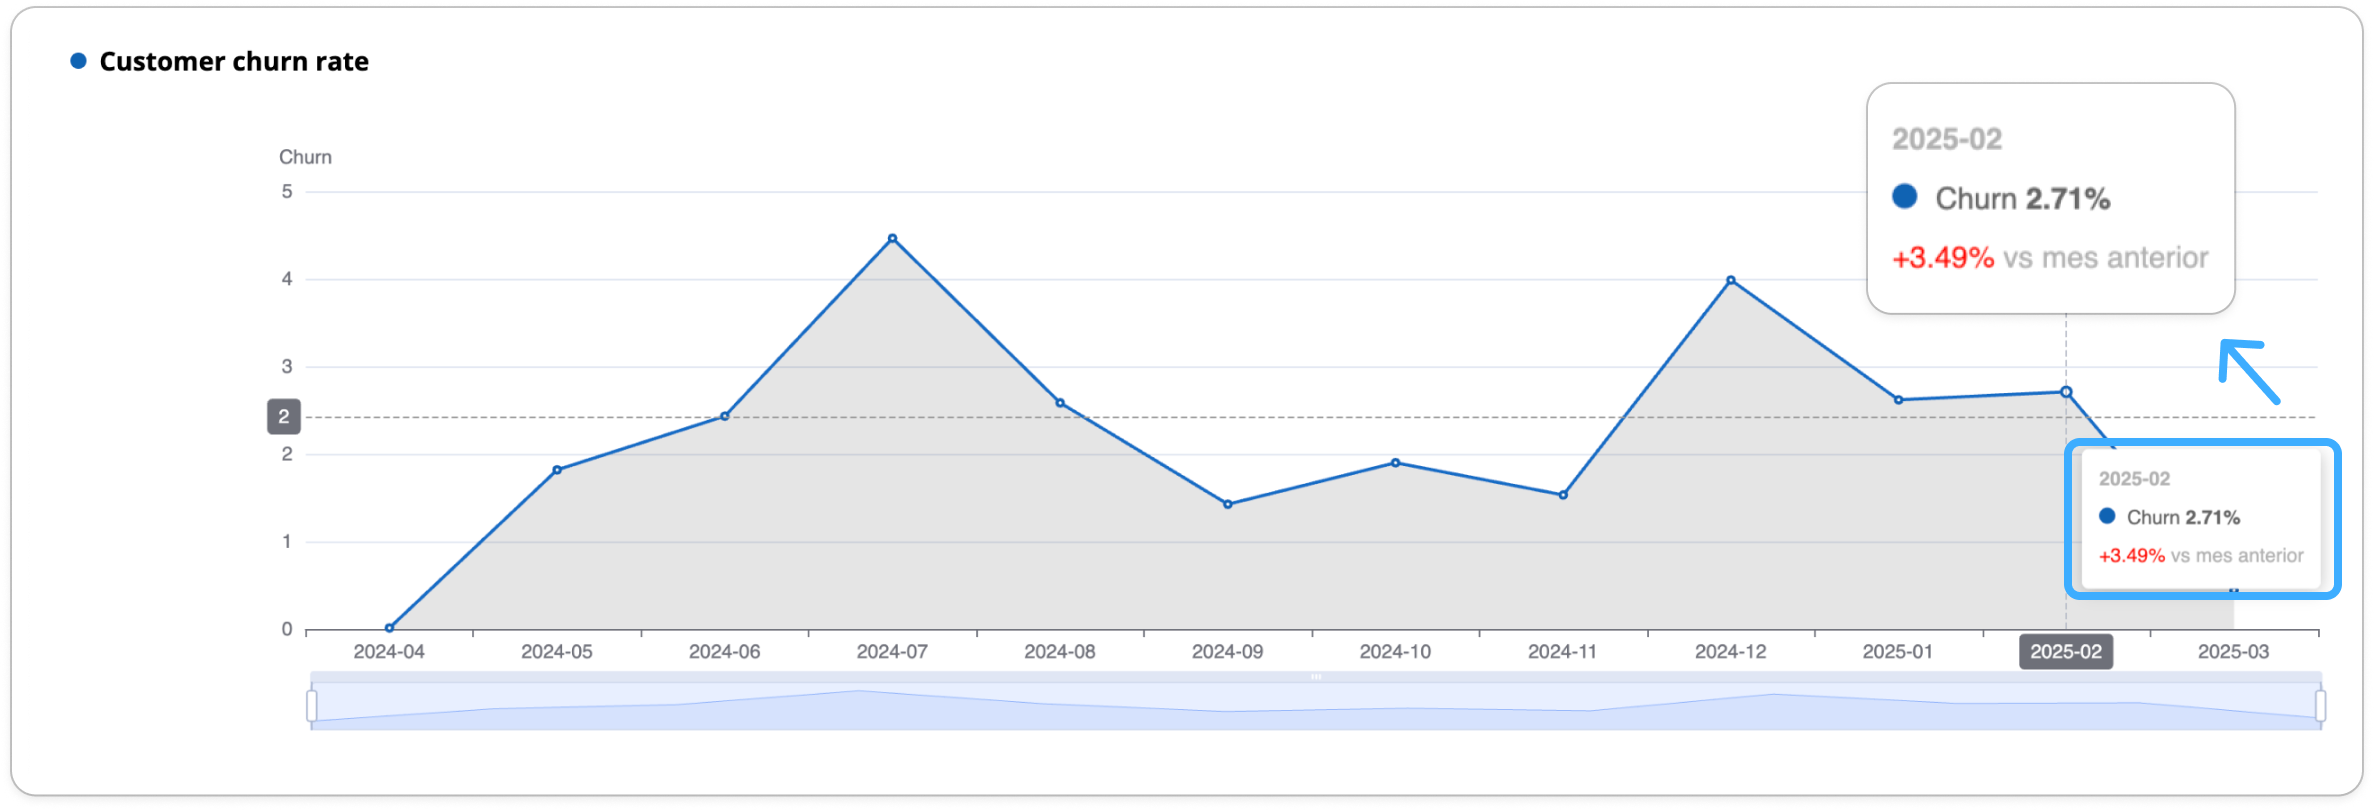Click the 2024-09 x-axis label

coord(1228,652)
